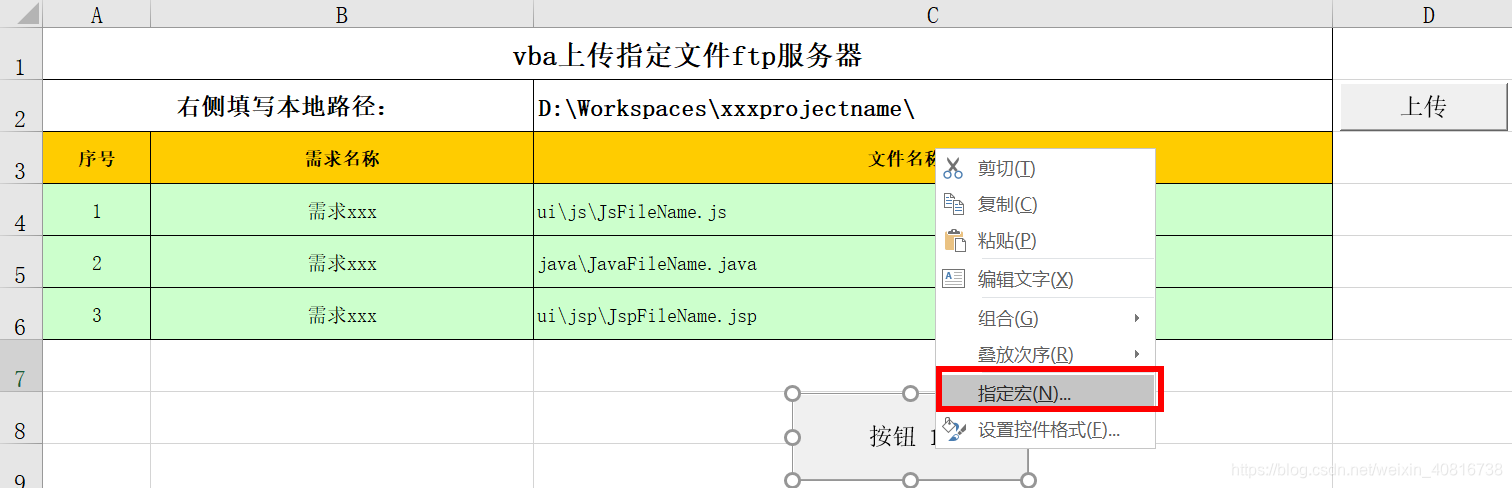The image size is (1512, 488).
Task: Open 设置控件格式(F)... menu entry
Action: [x=1045, y=430]
